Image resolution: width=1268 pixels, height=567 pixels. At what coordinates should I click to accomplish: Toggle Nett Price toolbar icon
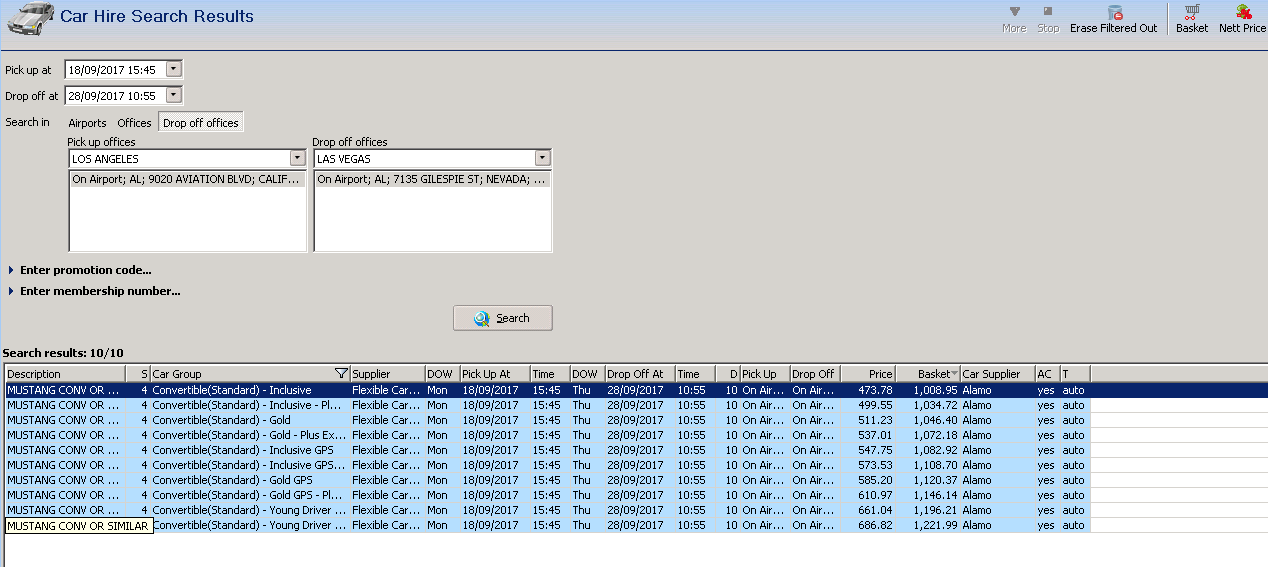pos(1242,19)
